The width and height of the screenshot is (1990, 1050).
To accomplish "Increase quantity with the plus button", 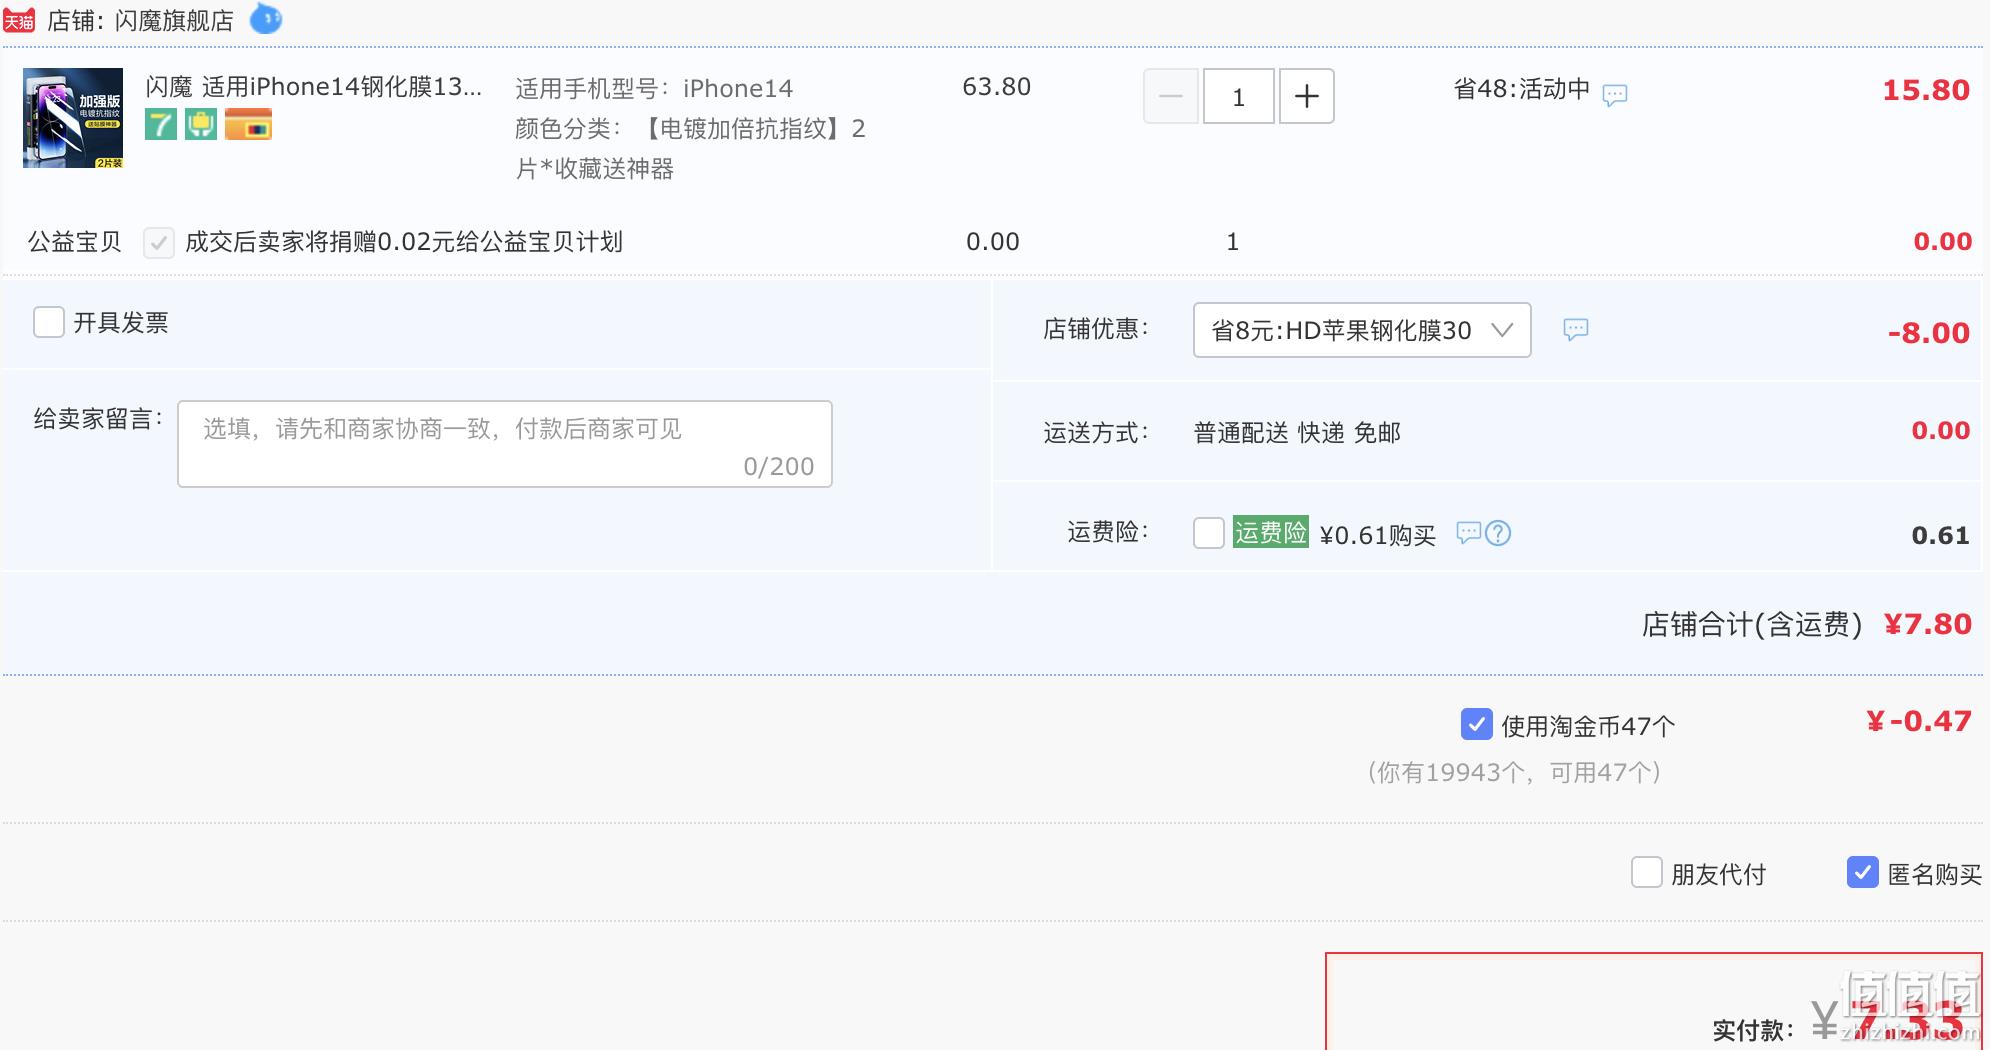I will coord(1307,96).
